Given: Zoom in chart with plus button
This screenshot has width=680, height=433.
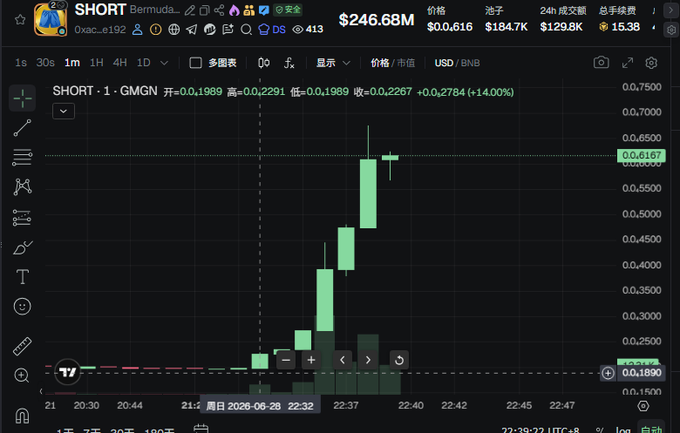Looking at the screenshot, I should click(x=311, y=360).
